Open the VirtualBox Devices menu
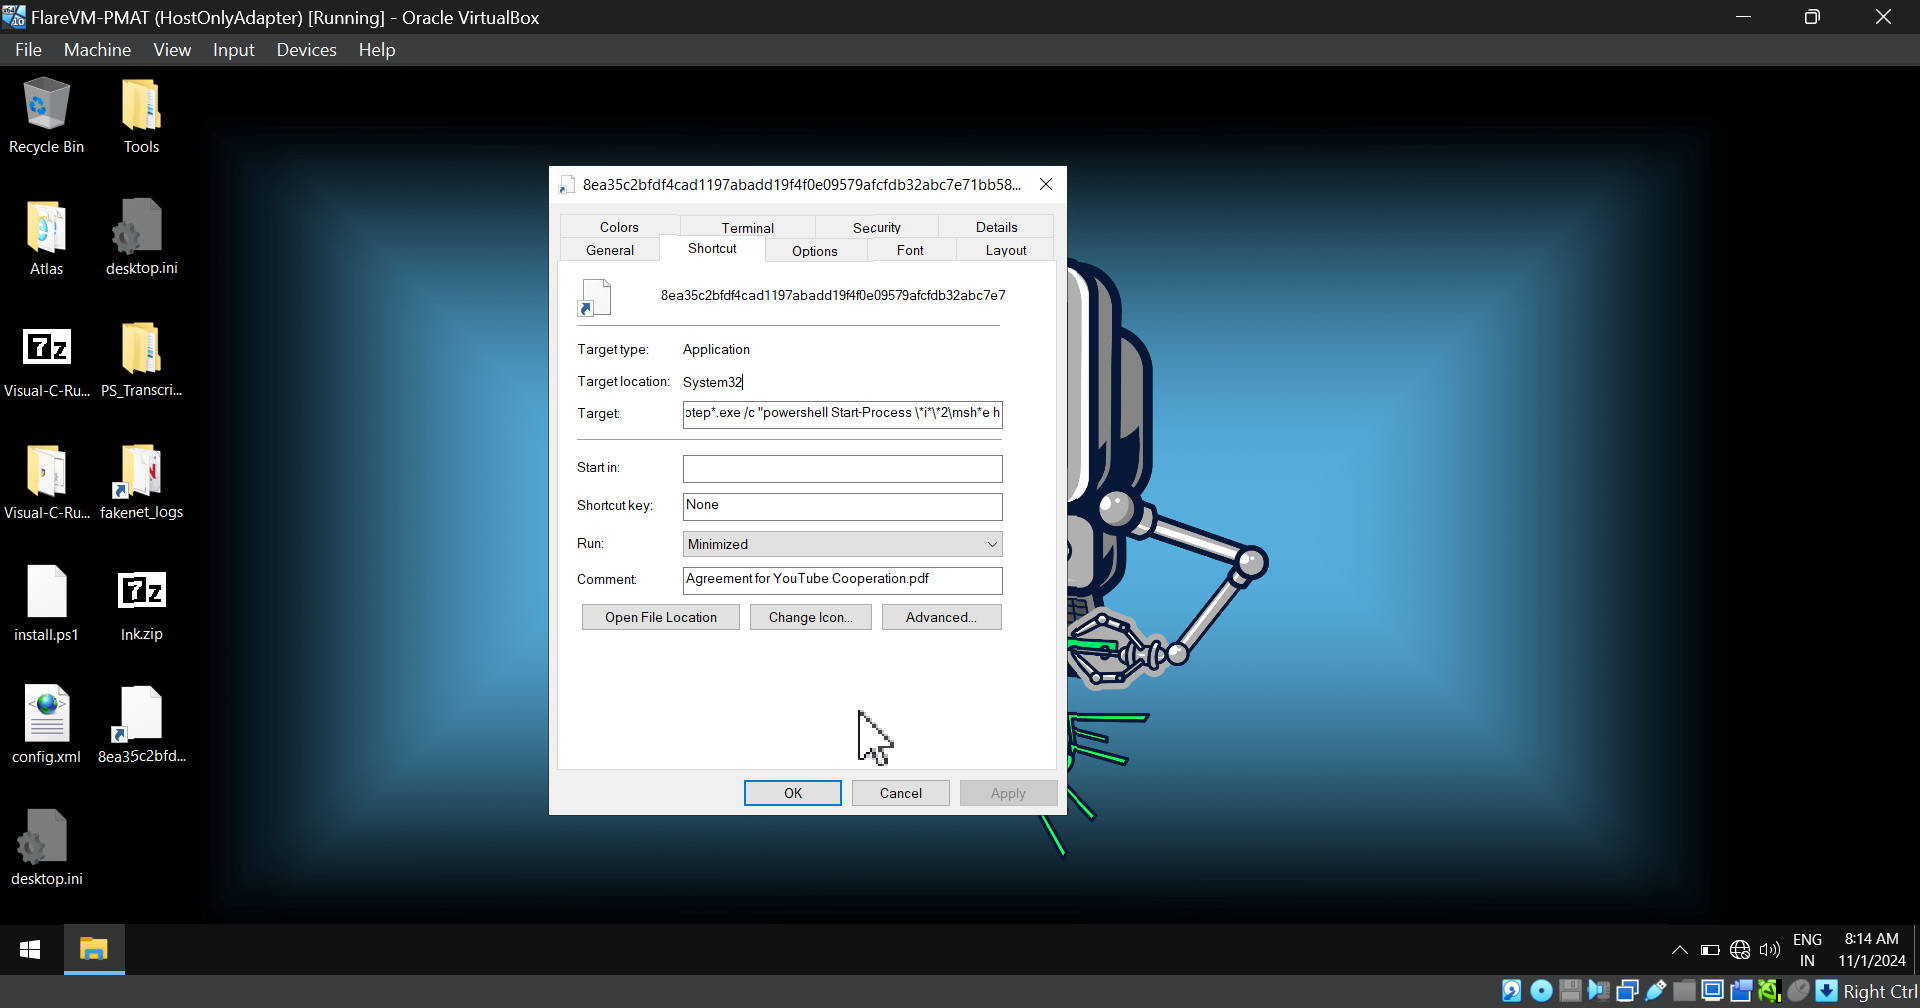Screen dimensions: 1920x1008 [306, 50]
